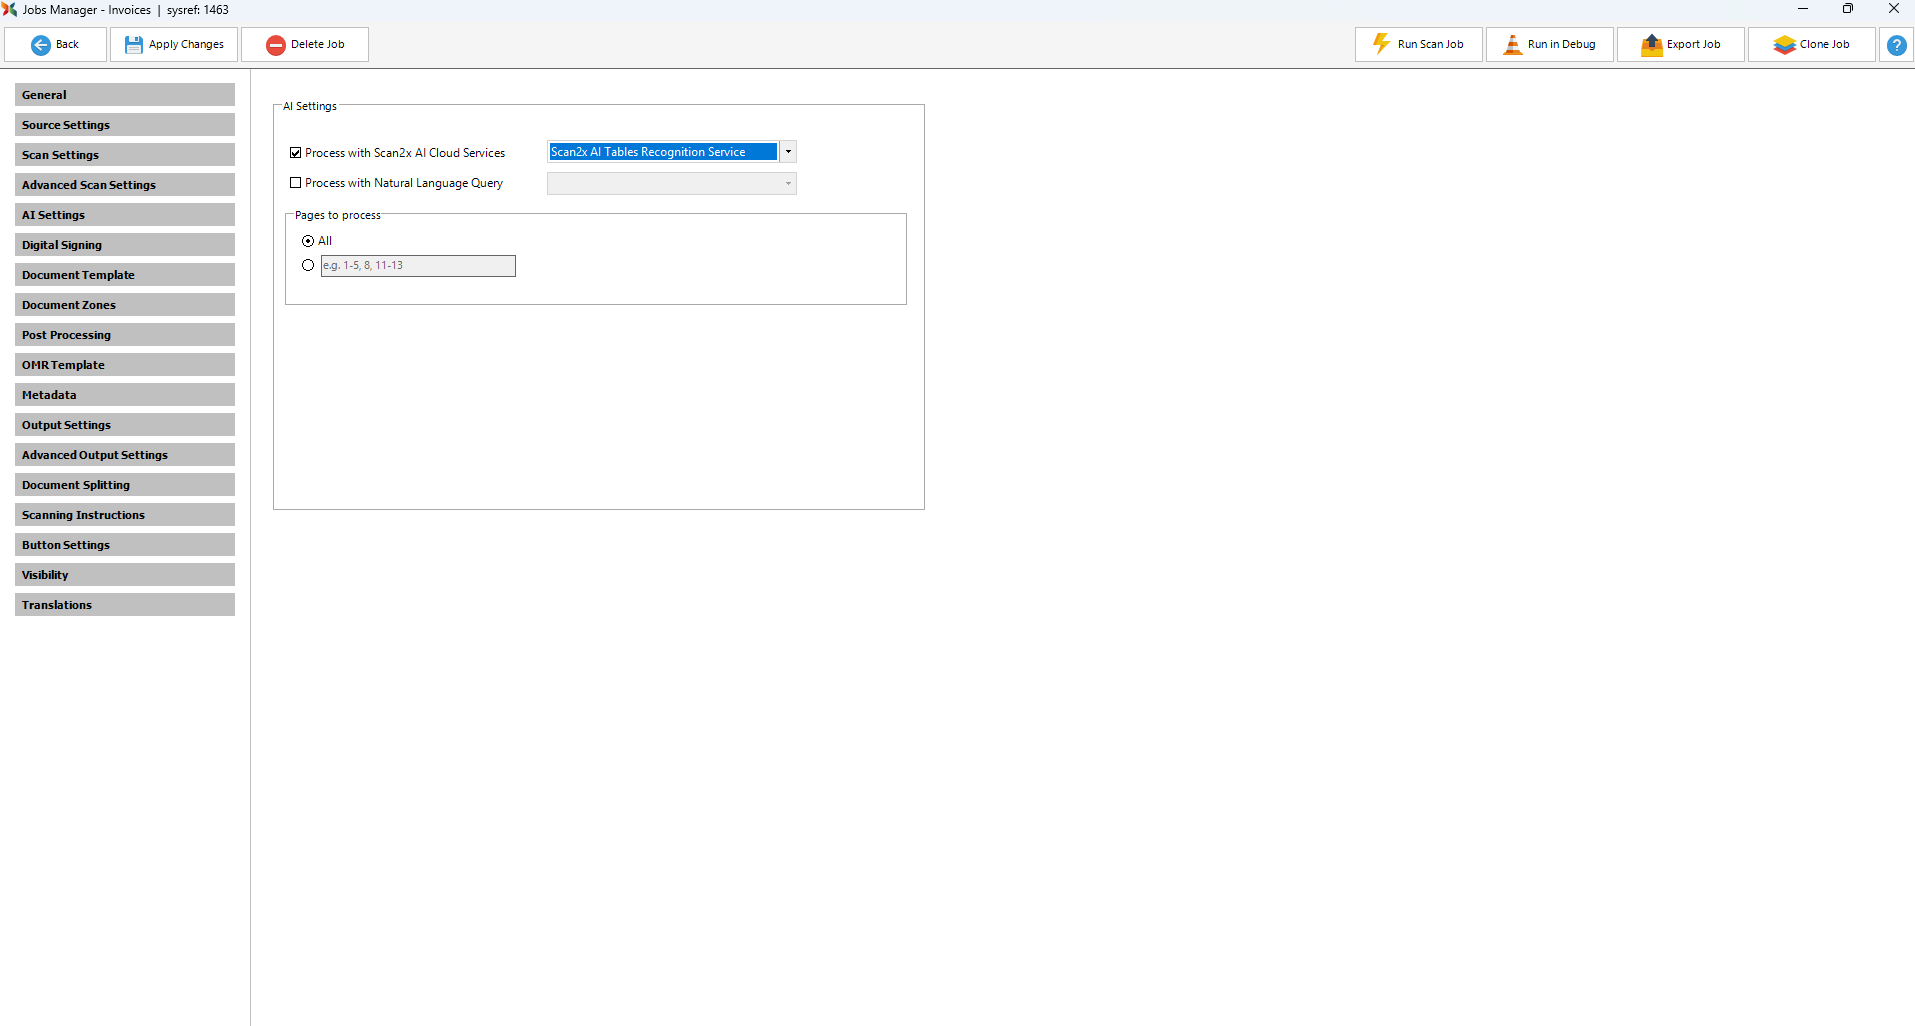
Task: Select the custom page range radio button
Action: coord(308,265)
